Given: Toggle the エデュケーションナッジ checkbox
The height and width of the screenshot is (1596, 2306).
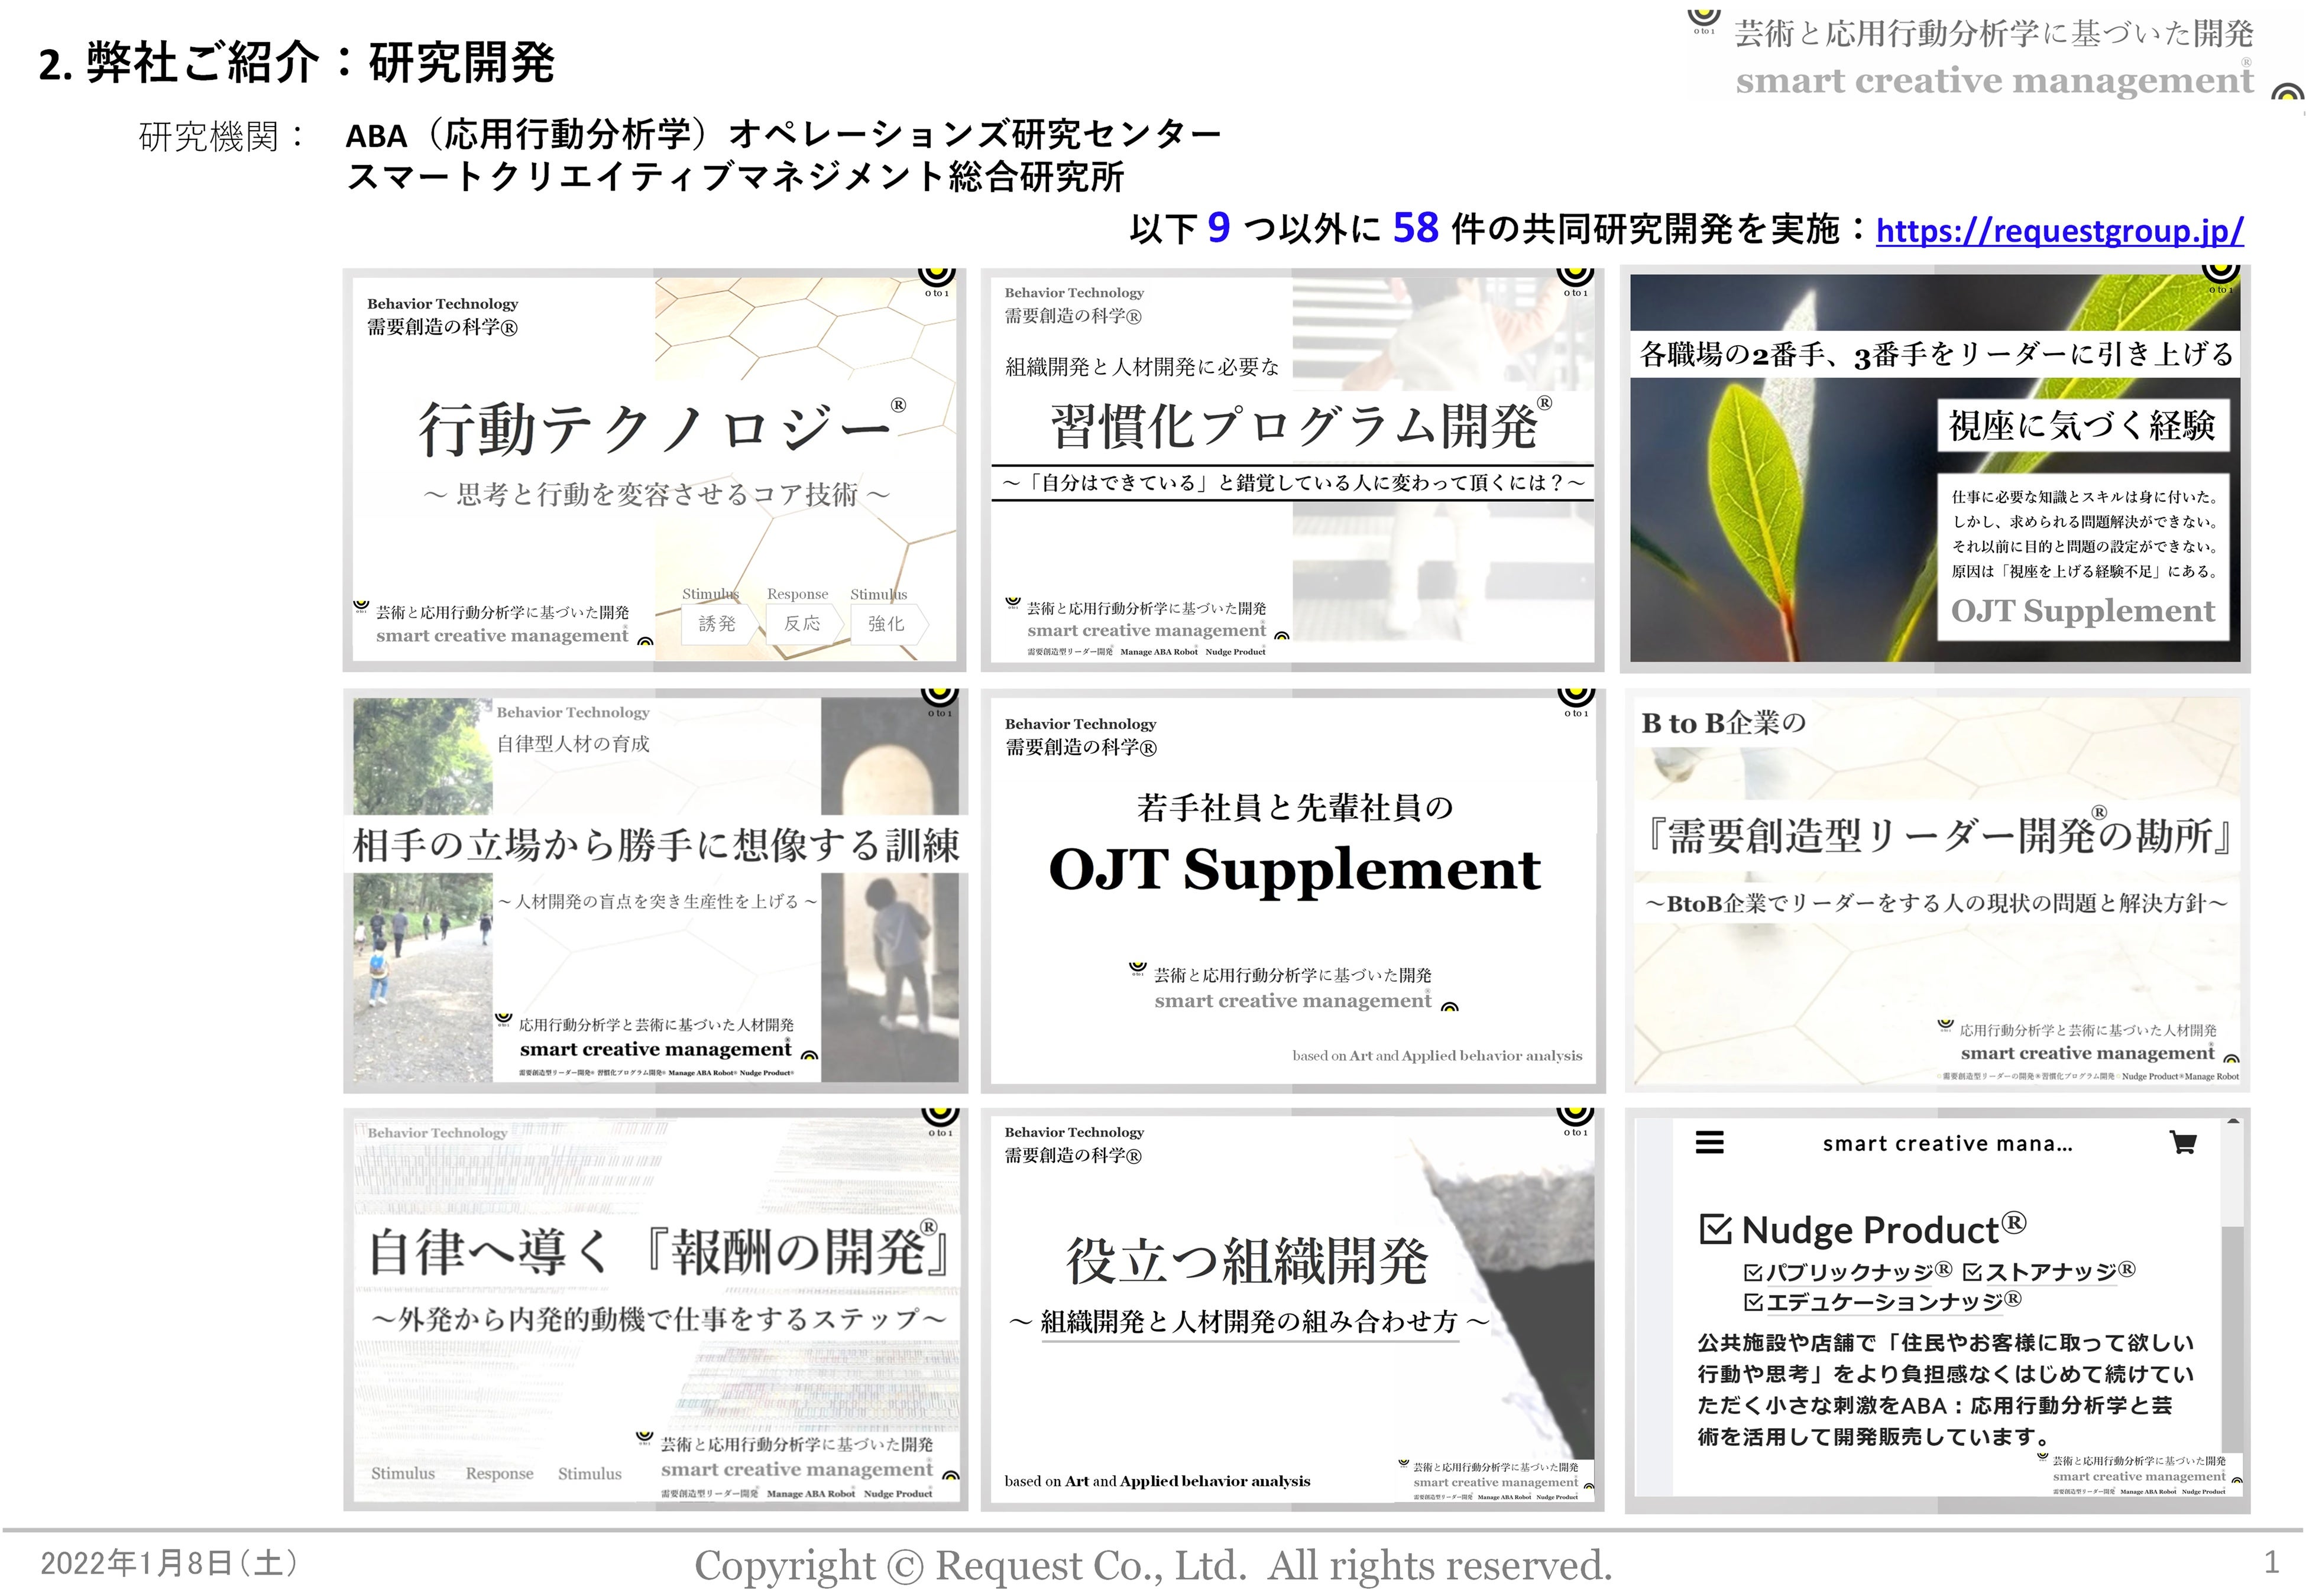Looking at the screenshot, I should [1753, 1302].
